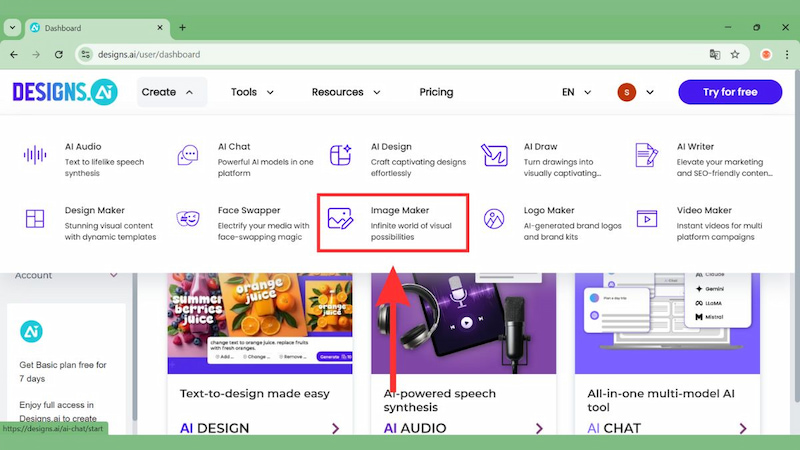Image resolution: width=800 pixels, height=450 pixels.
Task: Click the AI Chat speech bubble icon
Action: tap(188, 155)
